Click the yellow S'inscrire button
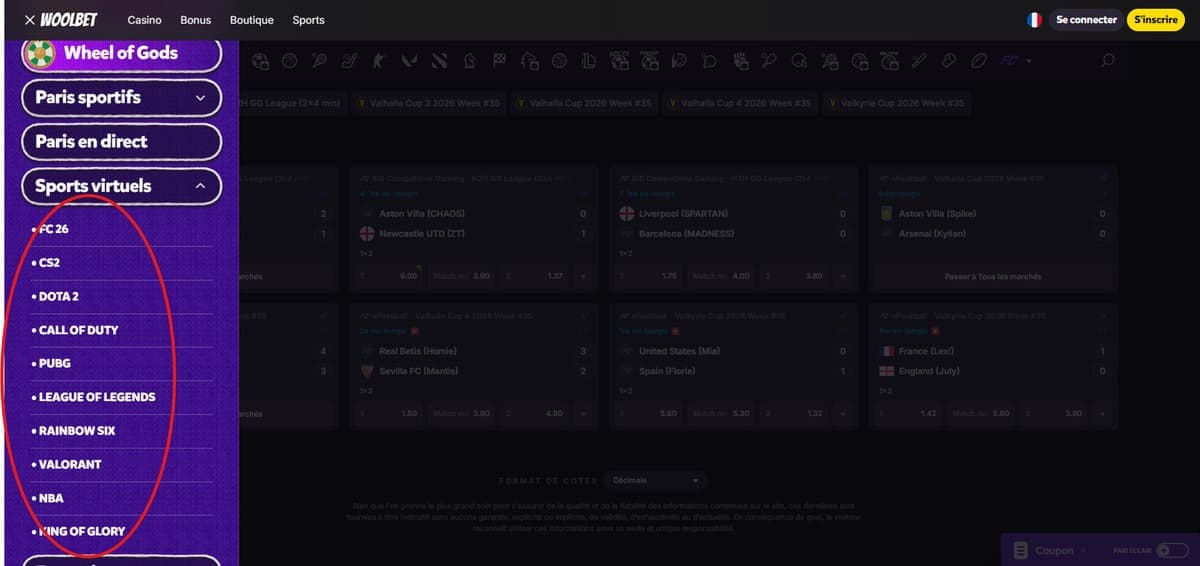Viewport: 1200px width, 566px height. (1157, 20)
